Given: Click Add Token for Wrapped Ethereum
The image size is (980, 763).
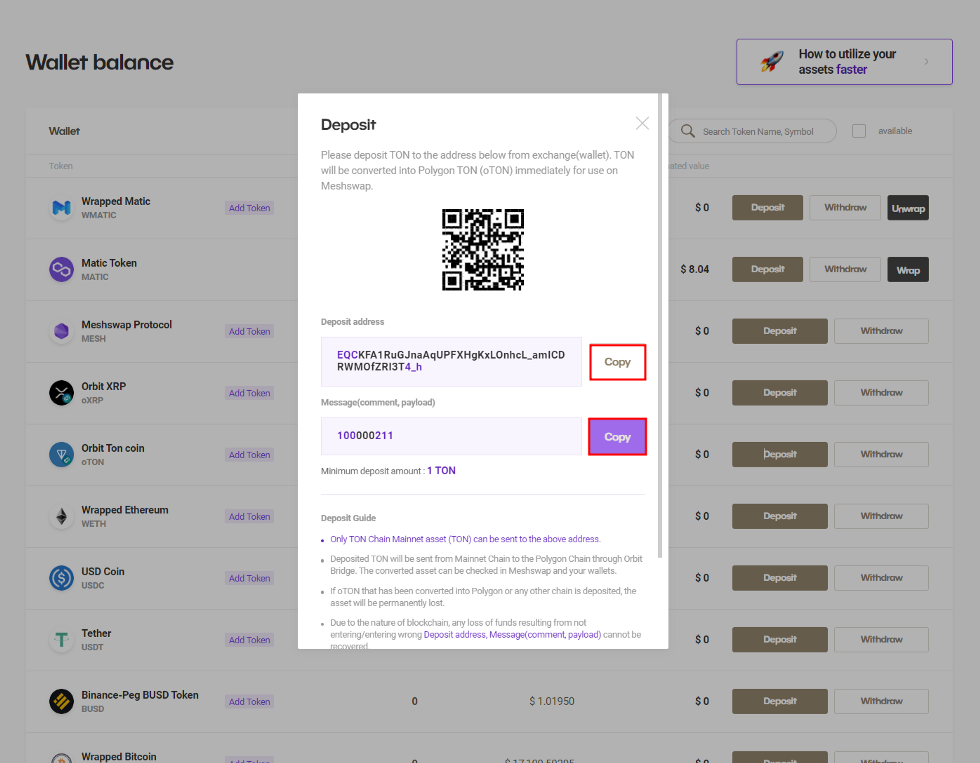Looking at the screenshot, I should (x=249, y=517).
